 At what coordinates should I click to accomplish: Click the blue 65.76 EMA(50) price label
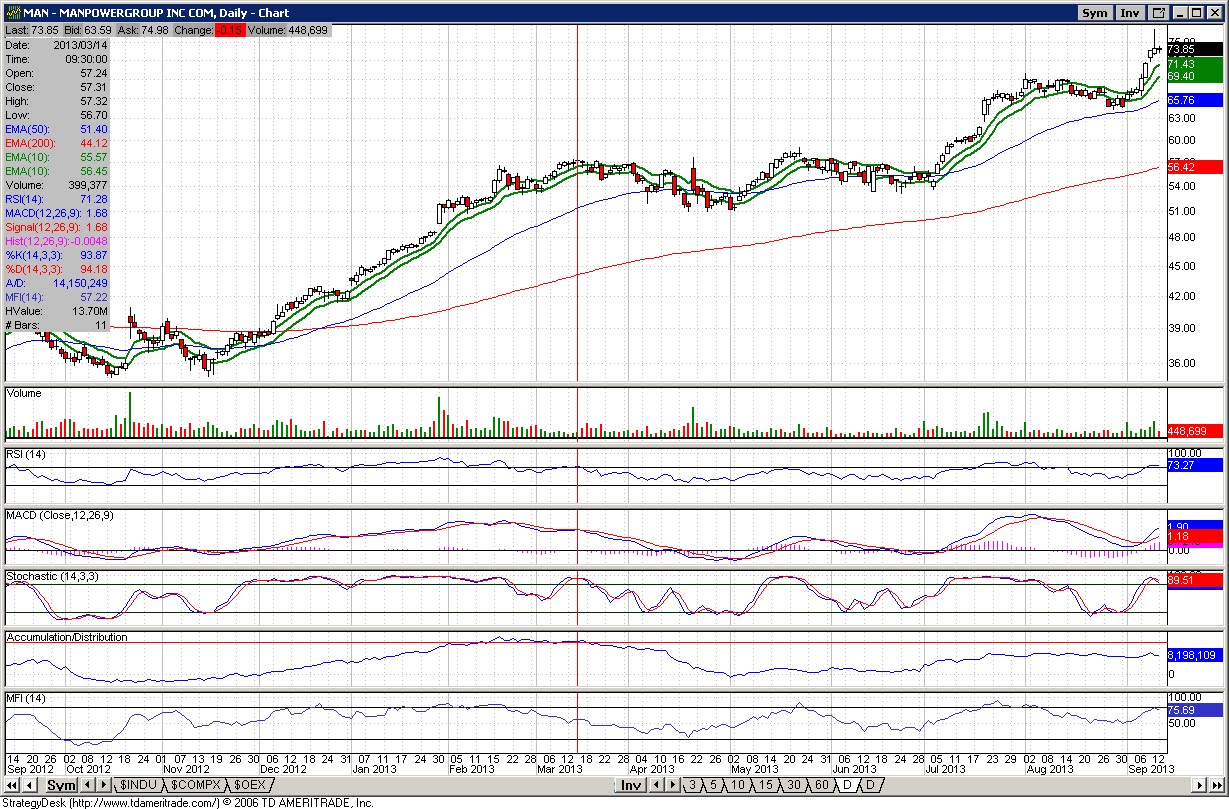1195,100
